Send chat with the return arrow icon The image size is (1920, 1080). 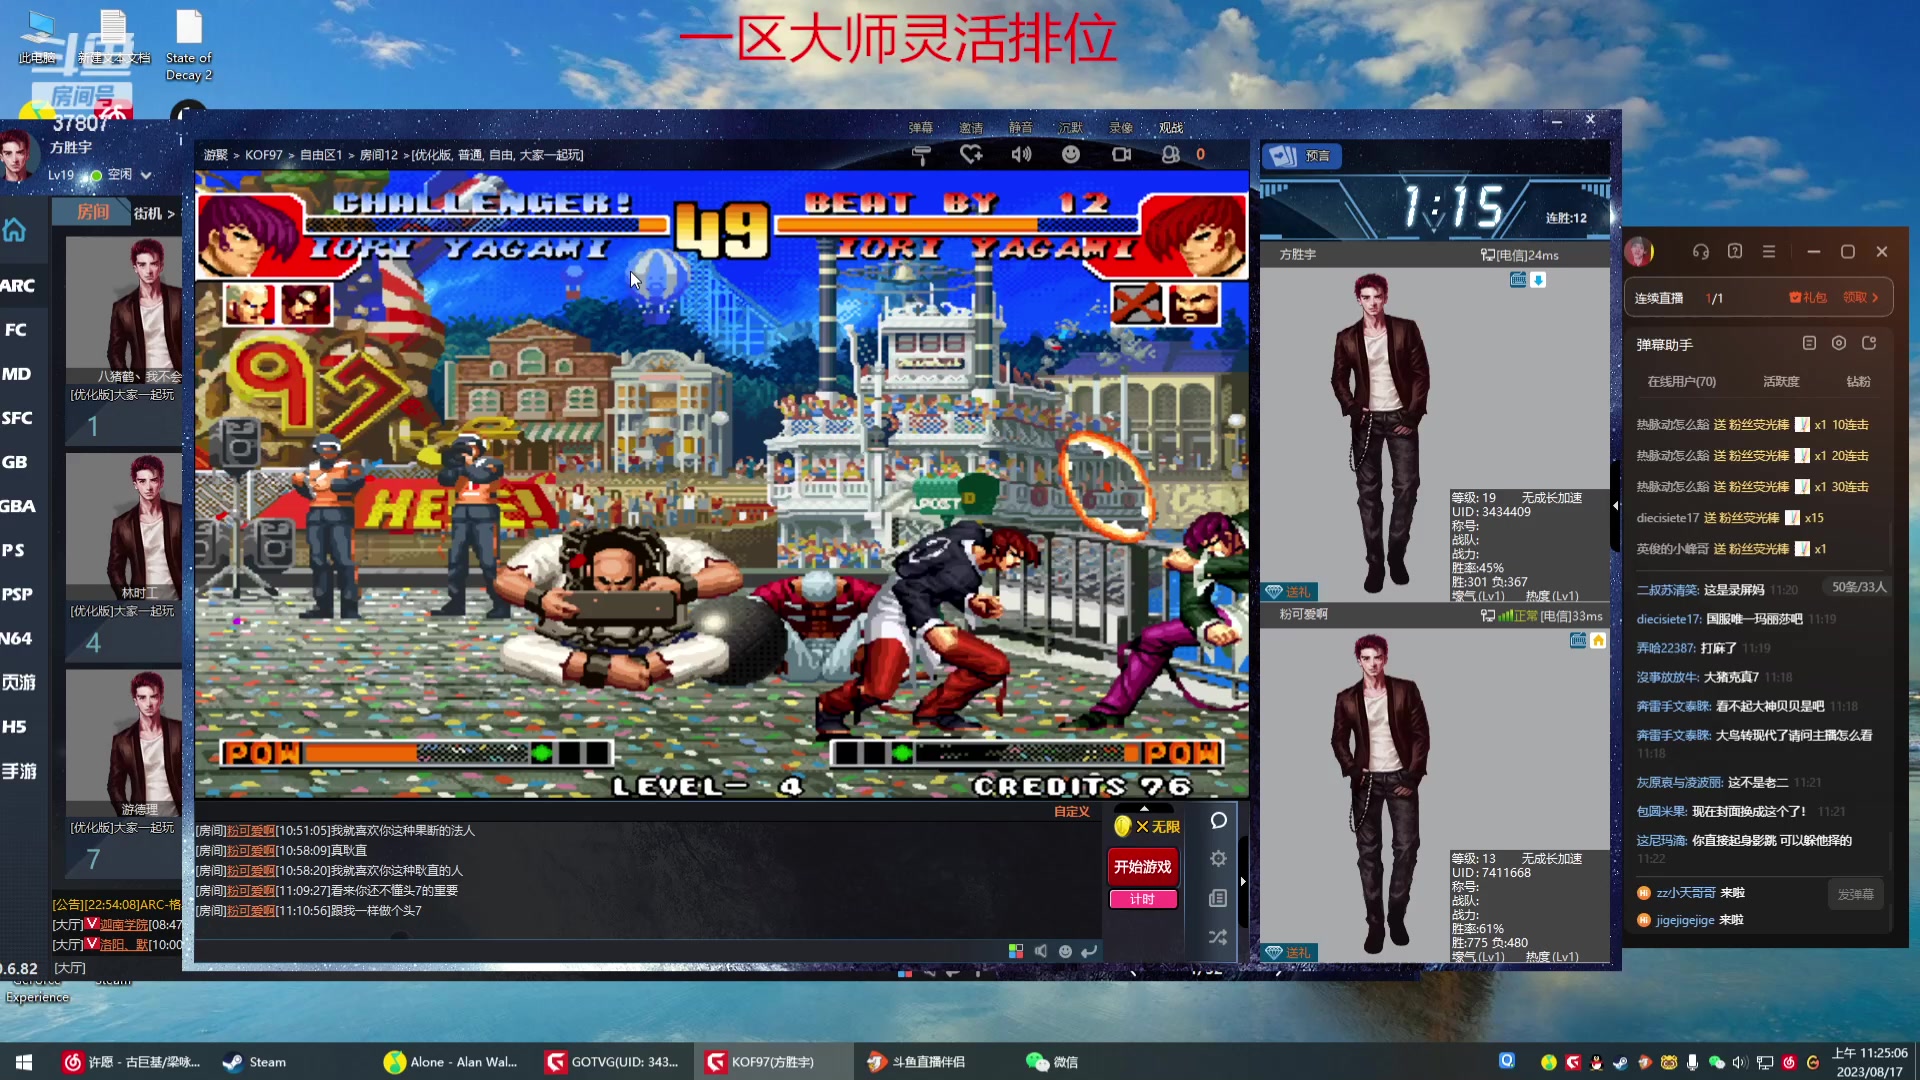[x=1089, y=951]
